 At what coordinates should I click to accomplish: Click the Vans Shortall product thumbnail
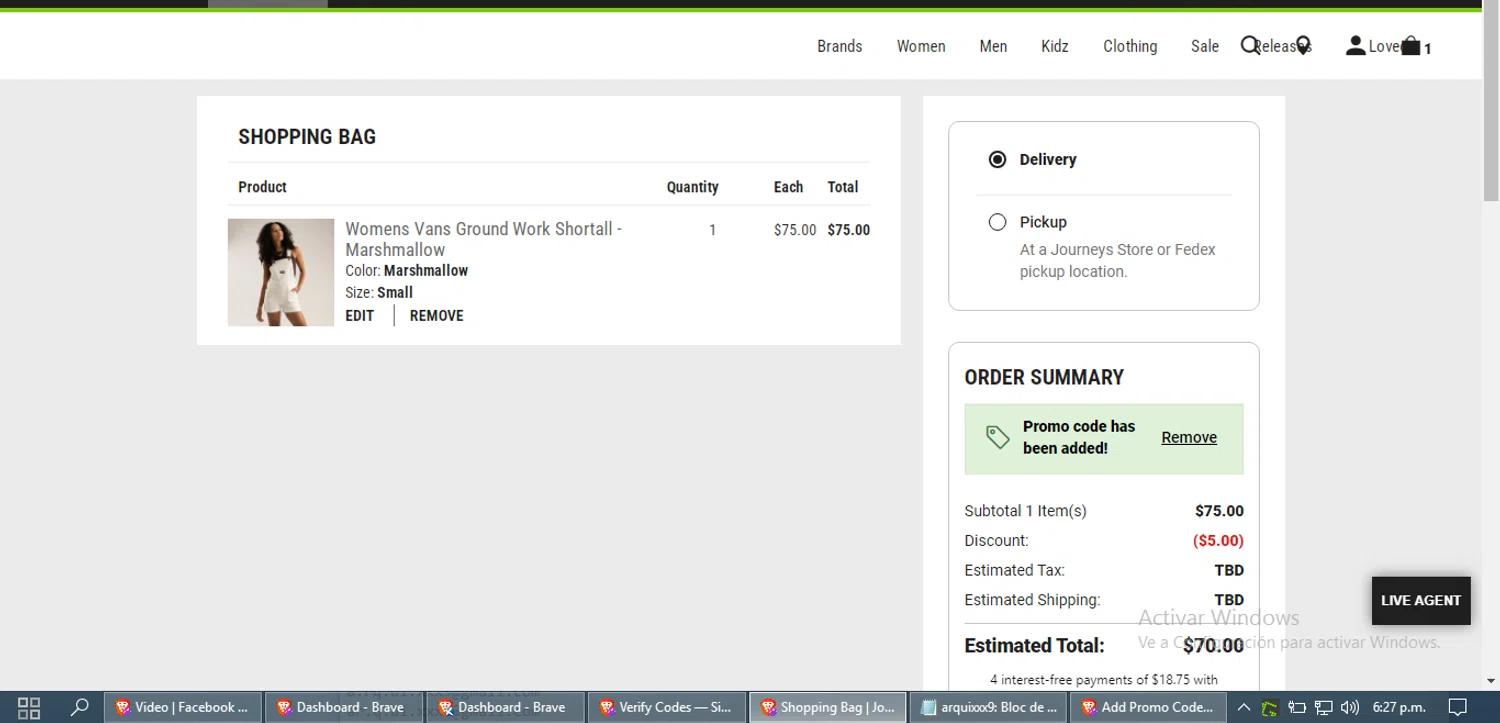[x=281, y=272]
